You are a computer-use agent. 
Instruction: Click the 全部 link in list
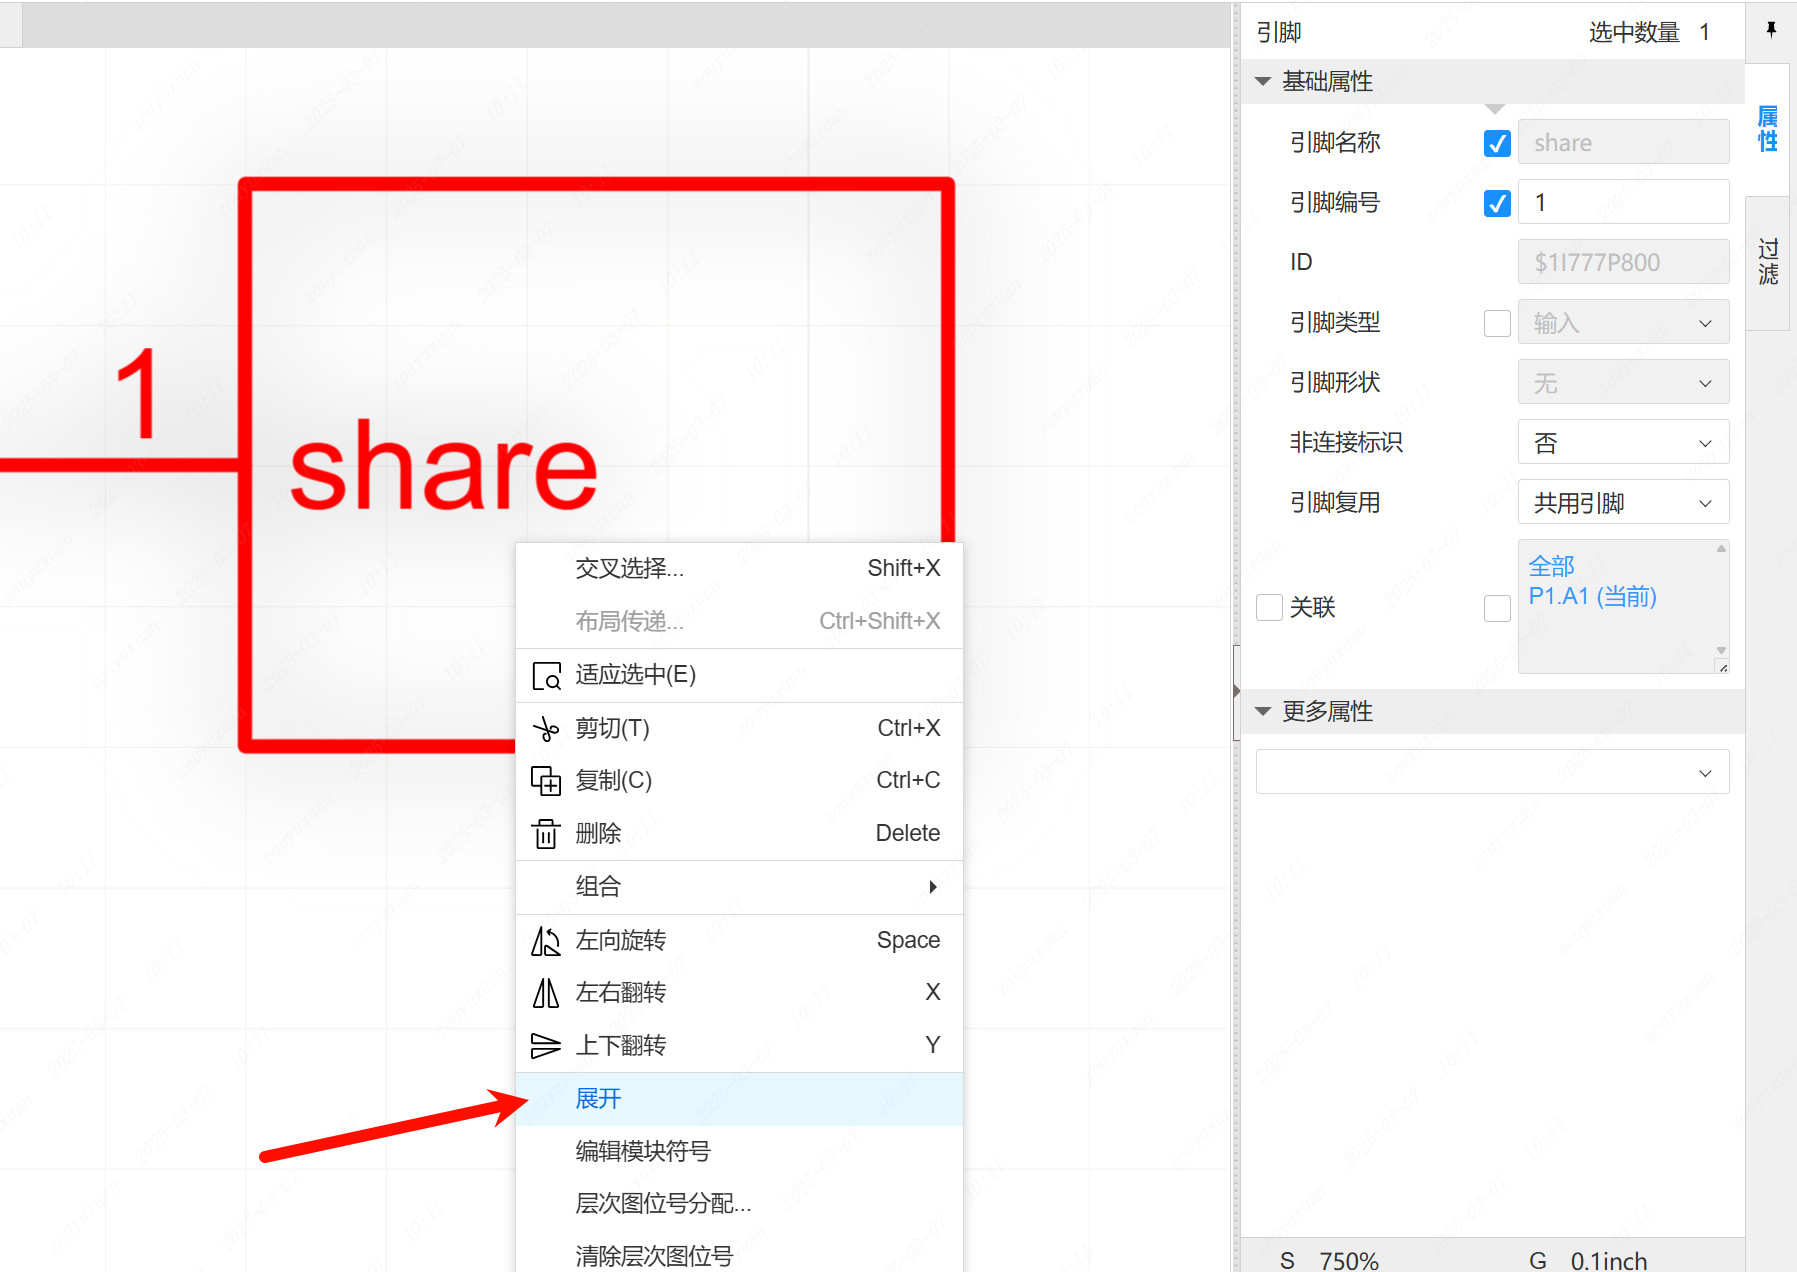click(1551, 567)
